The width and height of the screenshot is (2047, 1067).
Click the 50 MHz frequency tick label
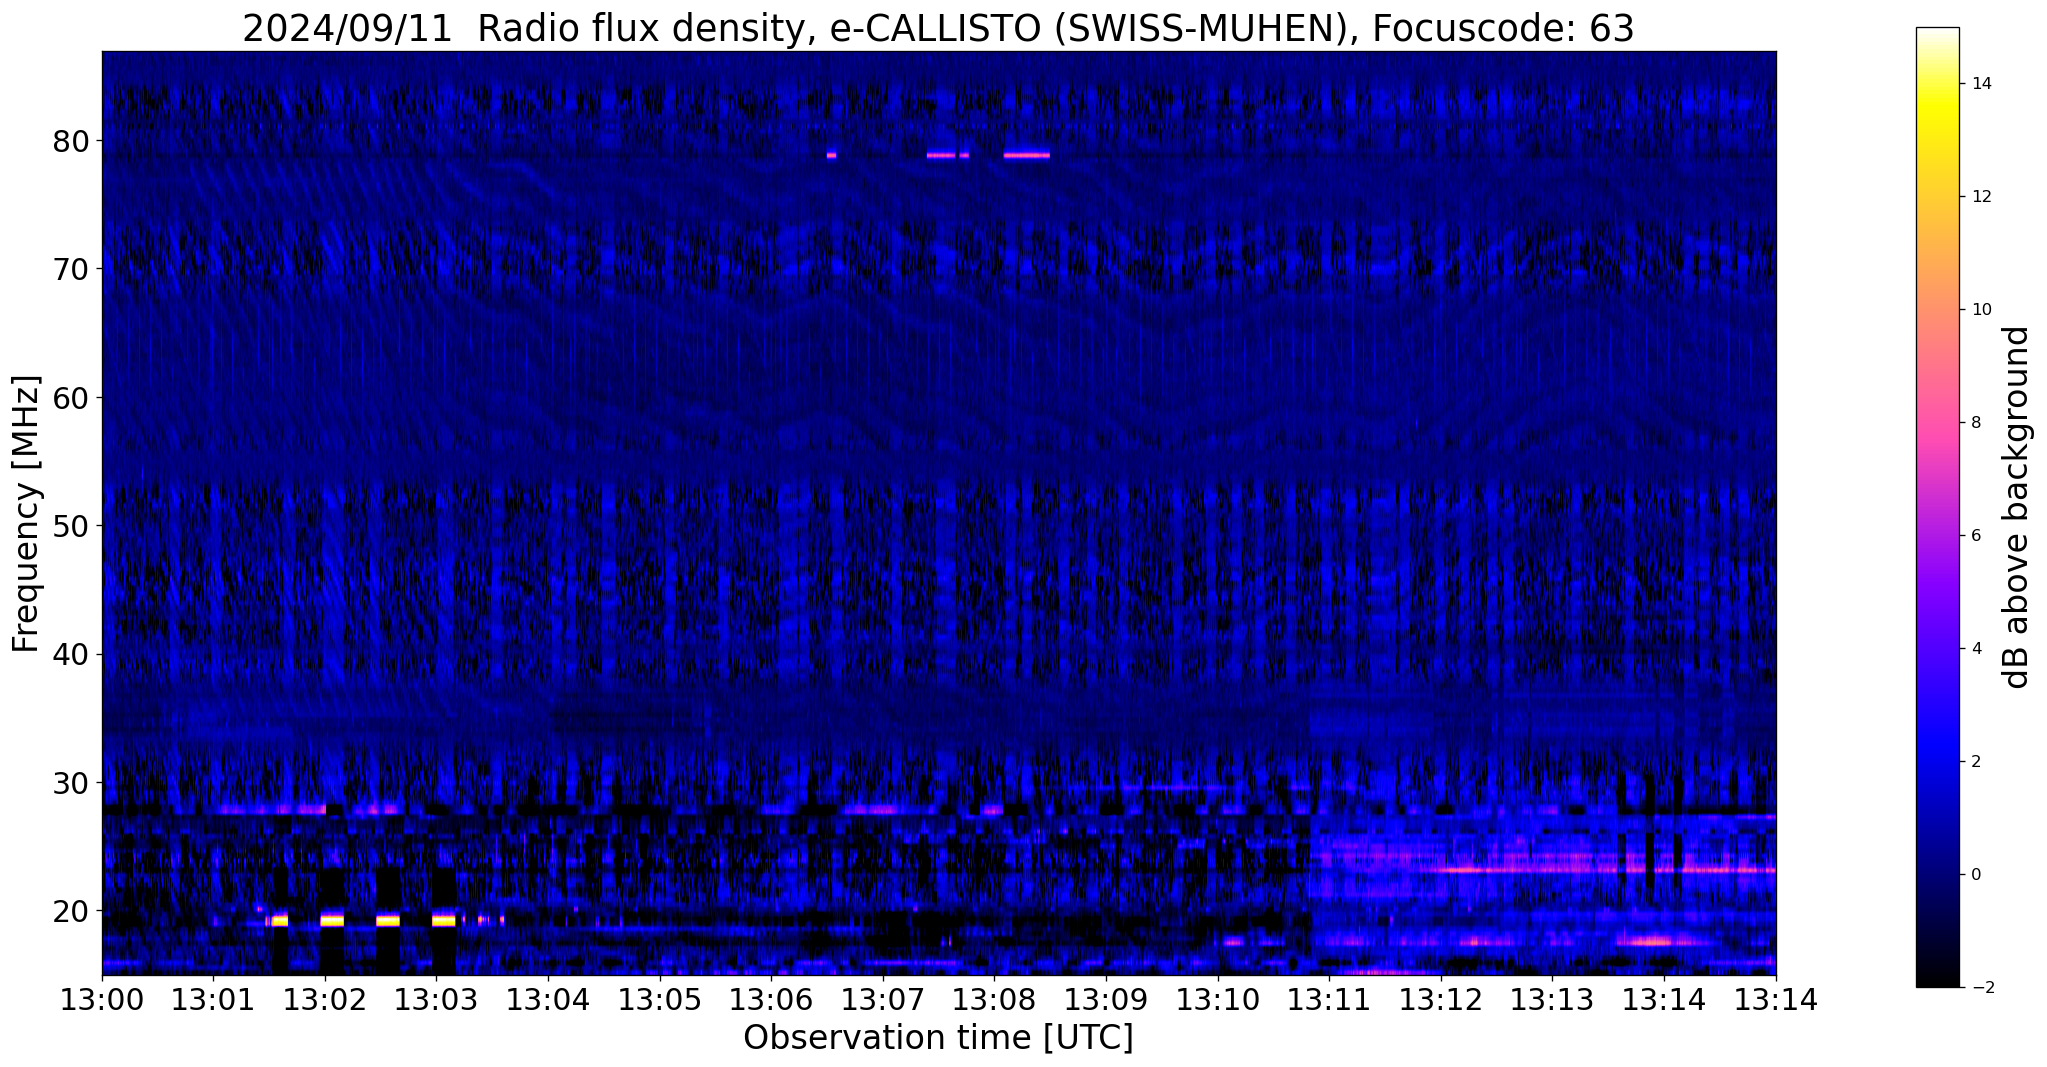(71, 526)
